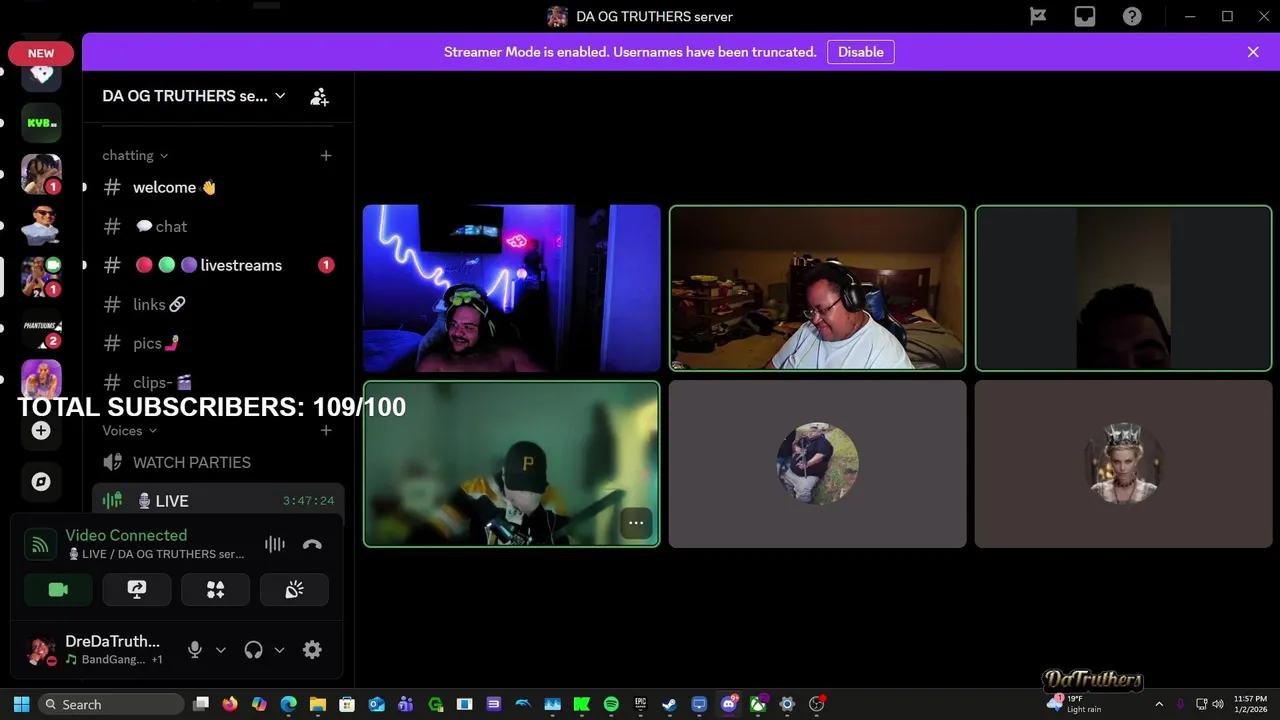Open the livestreams channel
The image size is (1280, 720).
[218, 266]
